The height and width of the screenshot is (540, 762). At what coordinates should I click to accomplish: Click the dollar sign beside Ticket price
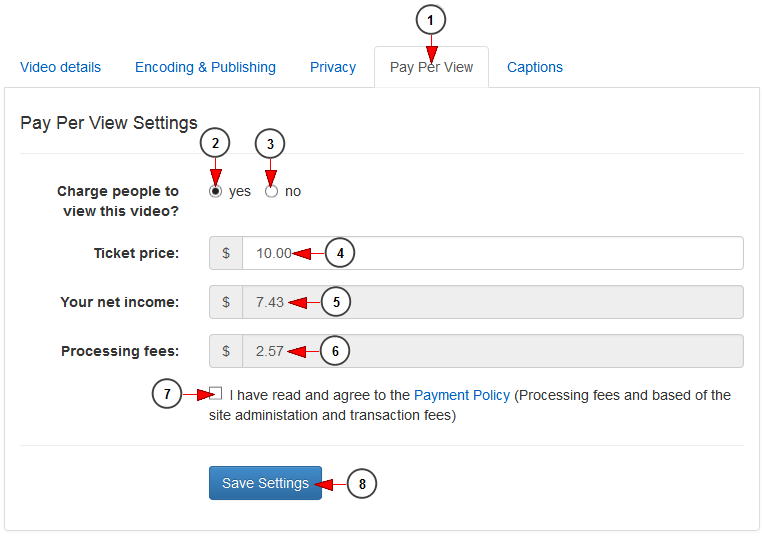click(226, 253)
